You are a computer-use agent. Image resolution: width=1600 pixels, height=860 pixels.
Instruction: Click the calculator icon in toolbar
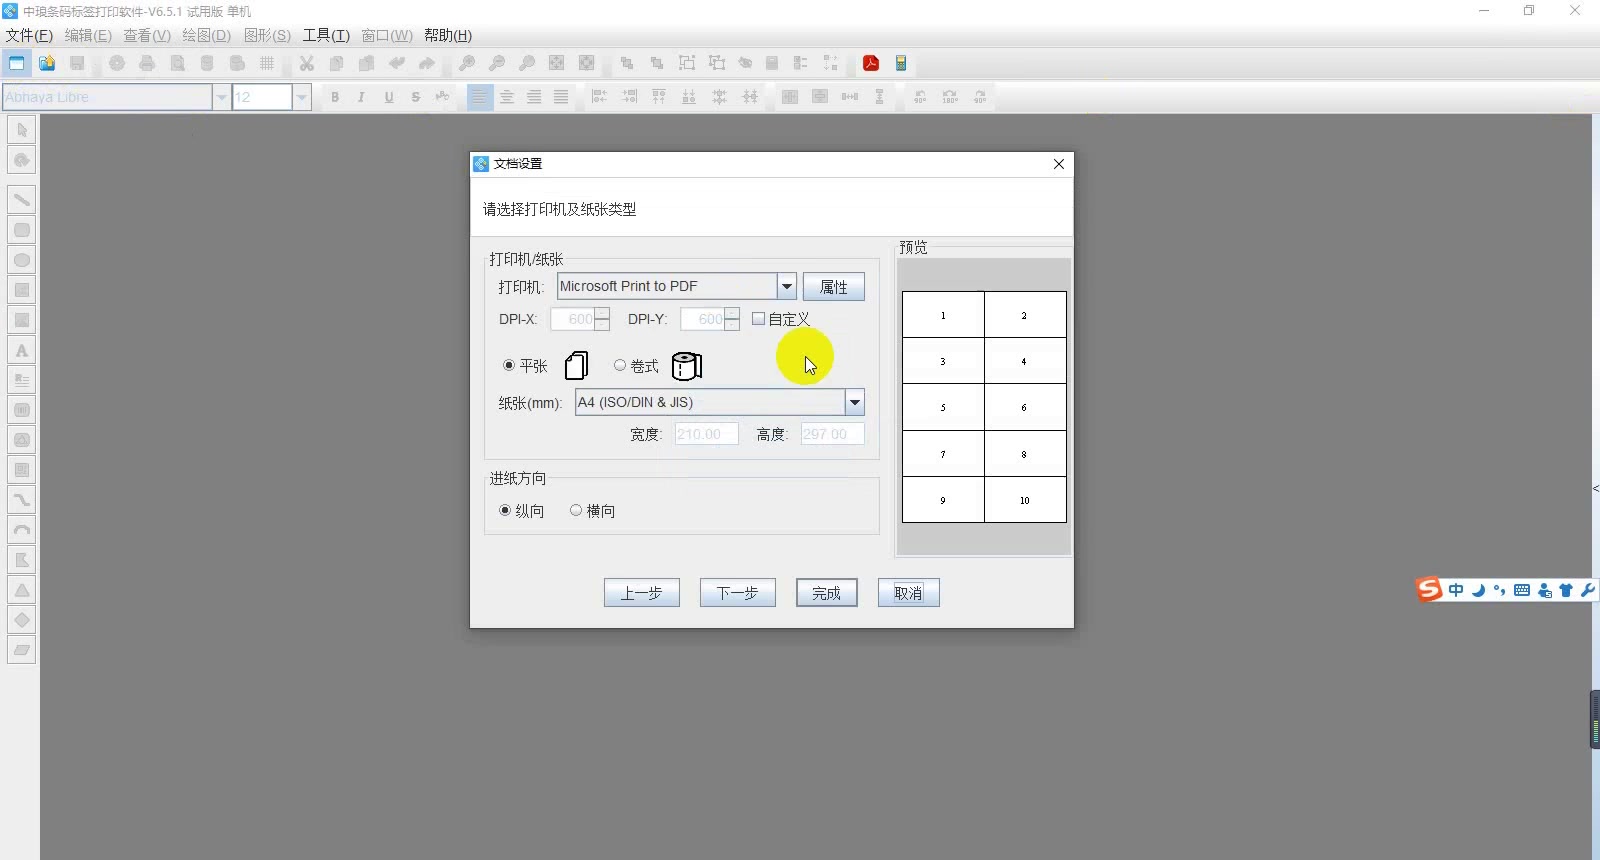(901, 63)
